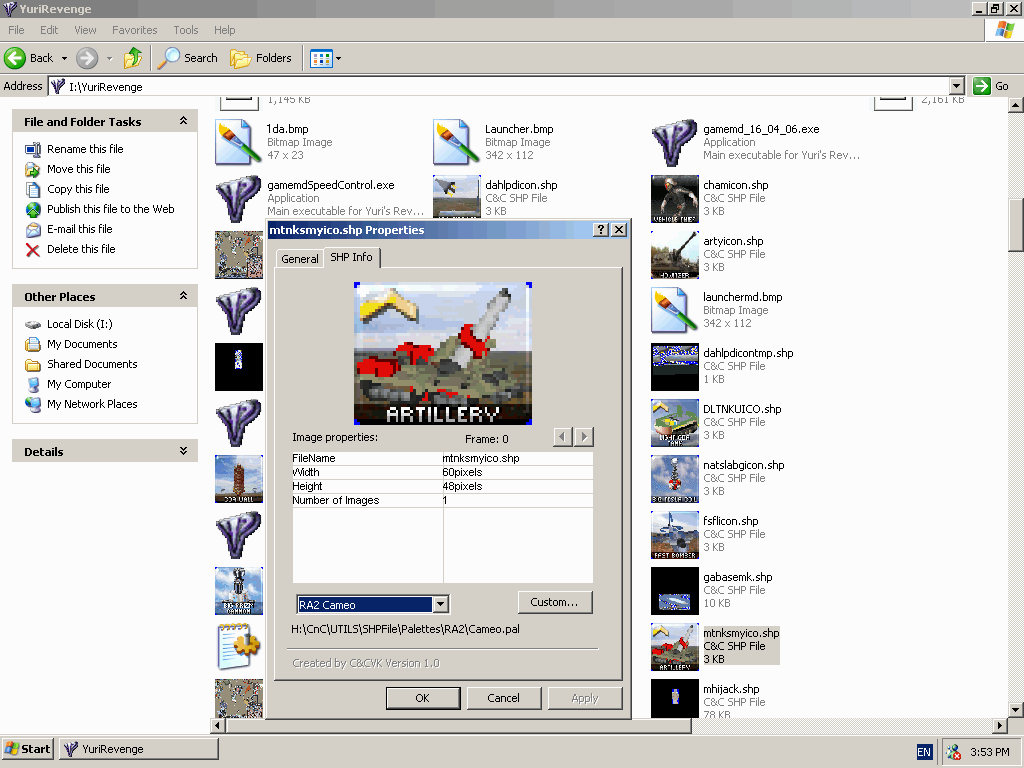The height and width of the screenshot is (768, 1024).
Task: Select the gabasemk.shp thumbnail
Action: [x=675, y=591]
